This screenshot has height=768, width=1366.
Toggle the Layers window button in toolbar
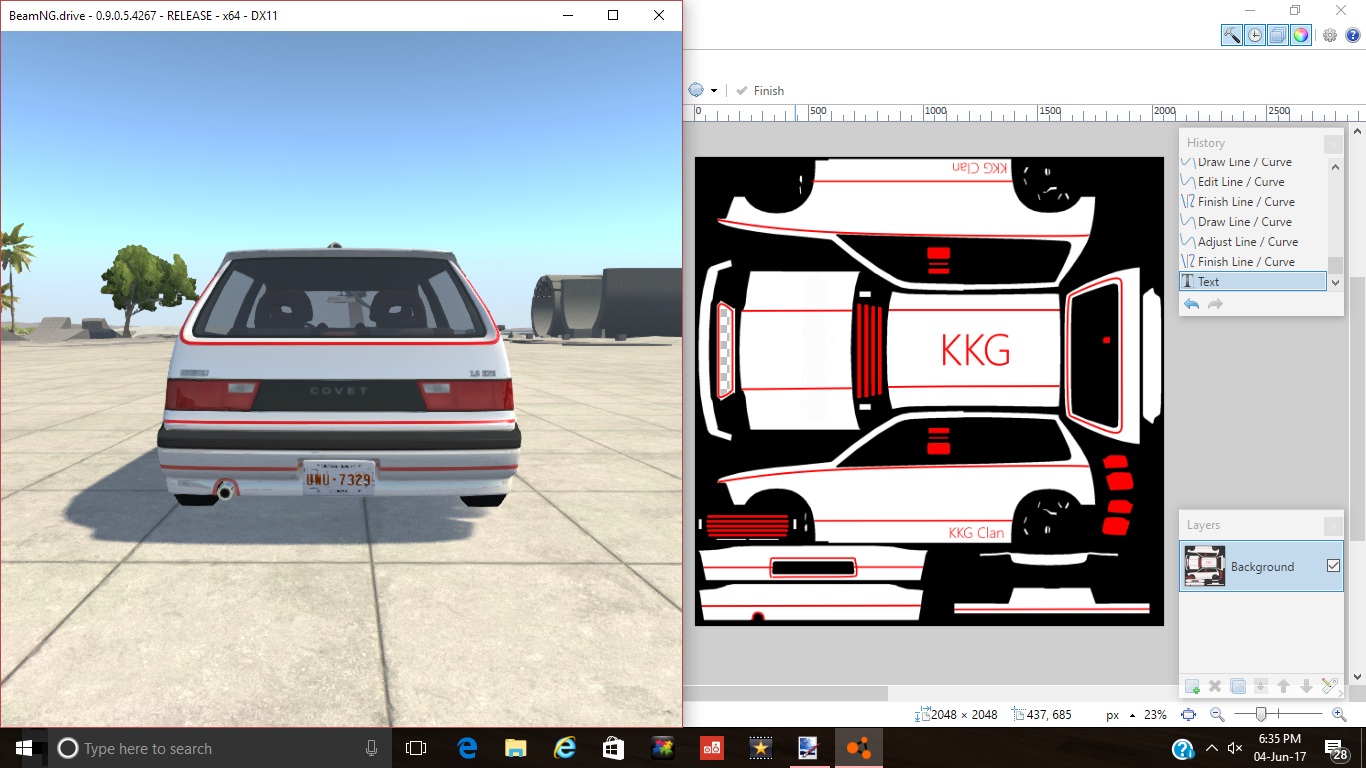pos(1277,35)
